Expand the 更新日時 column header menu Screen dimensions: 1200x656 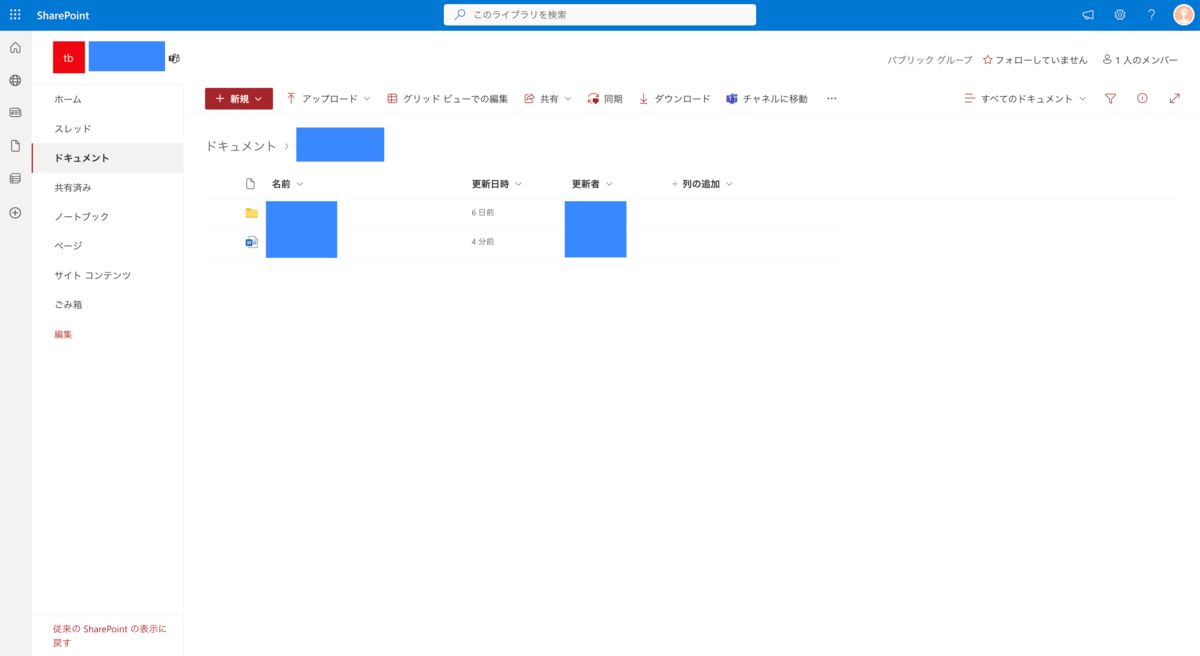click(x=496, y=184)
